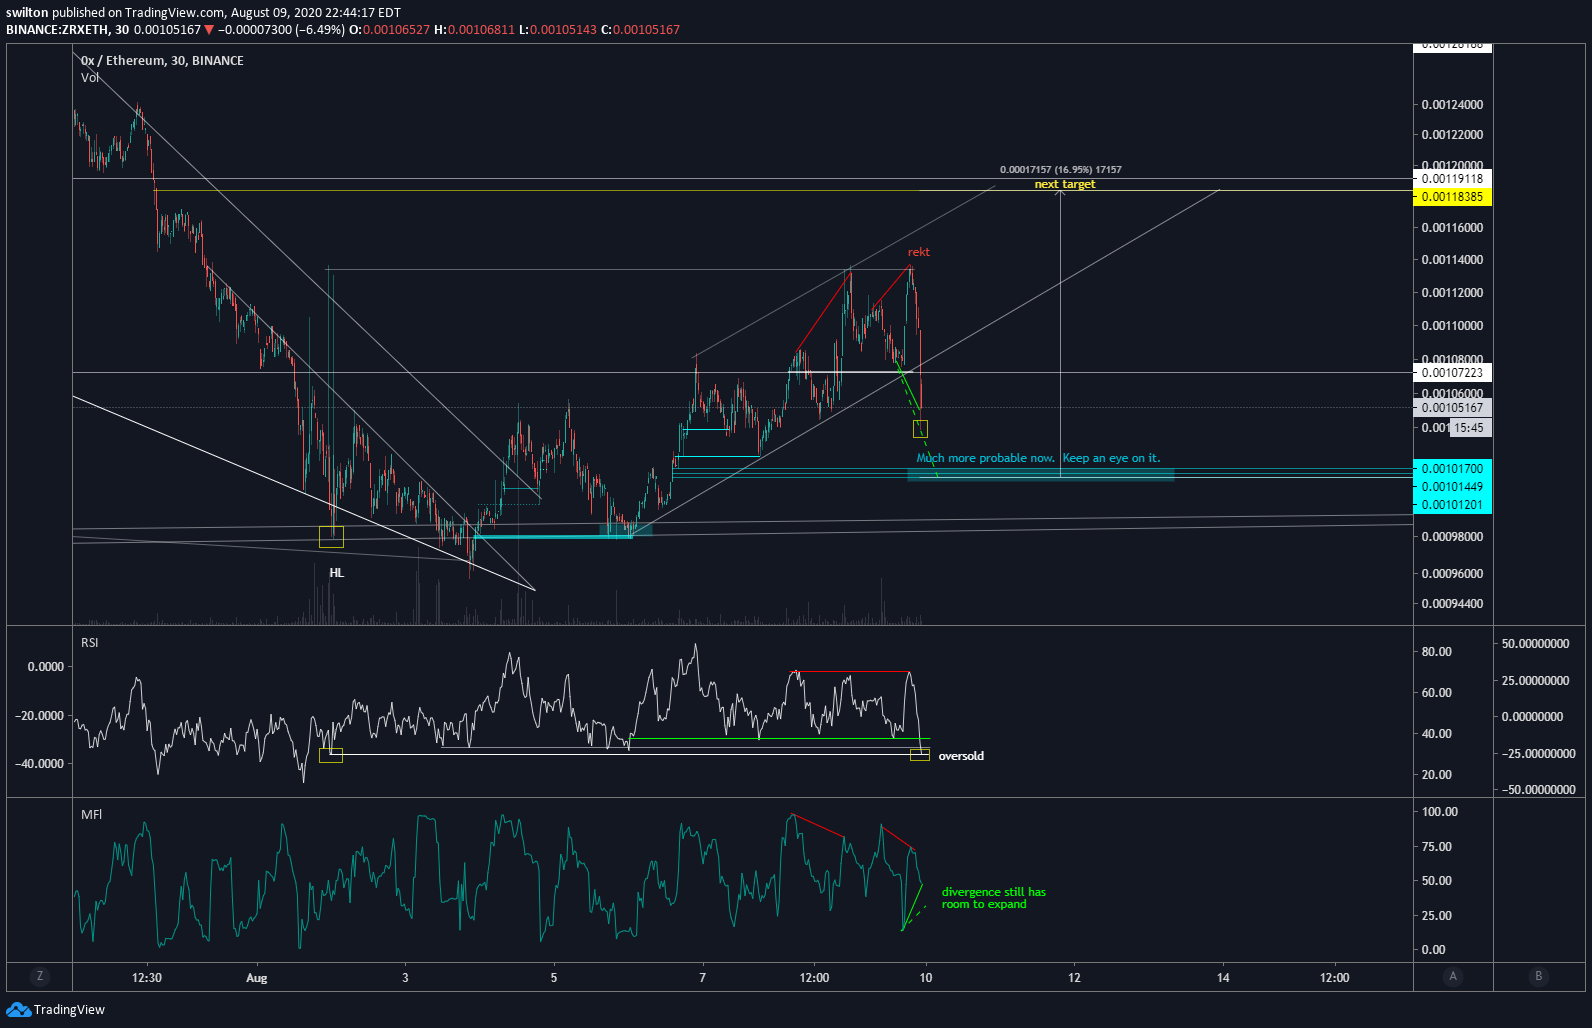This screenshot has height=1028, width=1592.
Task: Click BINANCE:ZRXETH symbol in header
Action: coord(58,30)
